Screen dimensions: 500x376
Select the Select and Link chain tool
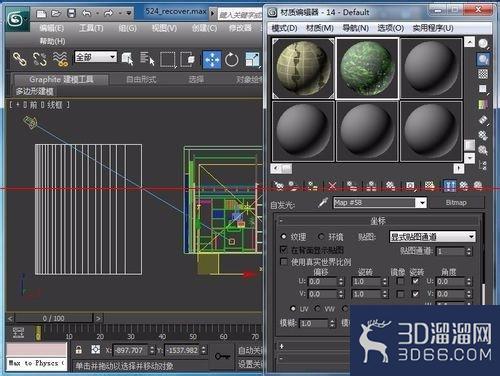(x=20, y=59)
